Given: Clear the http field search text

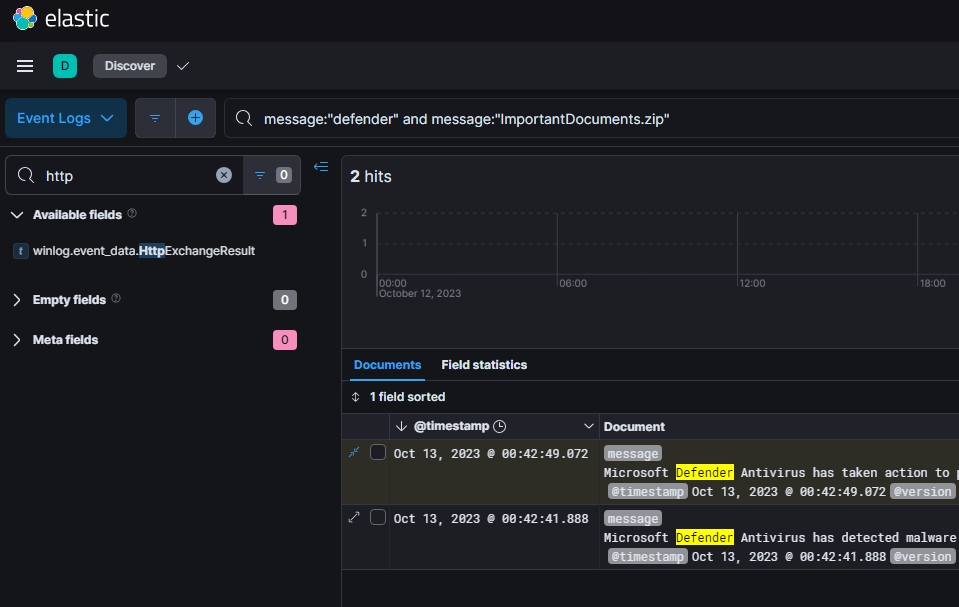Looking at the screenshot, I should (x=224, y=175).
